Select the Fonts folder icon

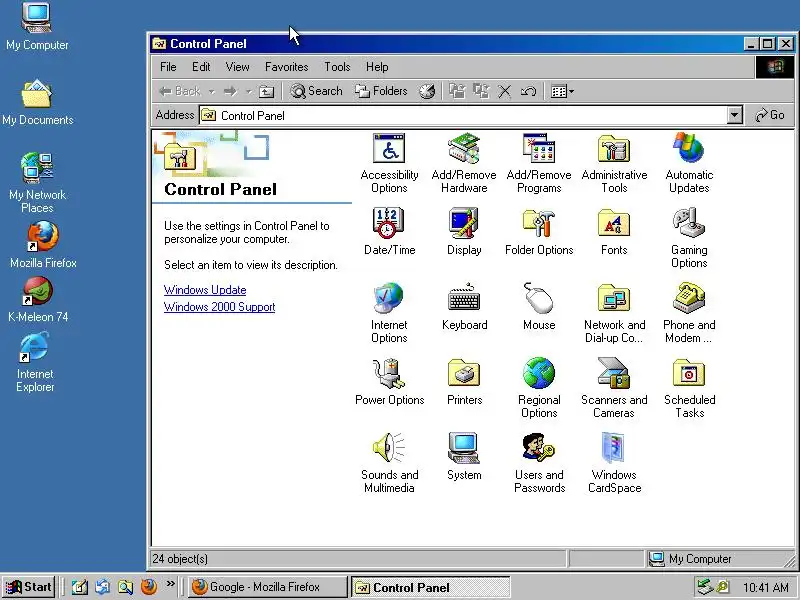click(x=614, y=231)
